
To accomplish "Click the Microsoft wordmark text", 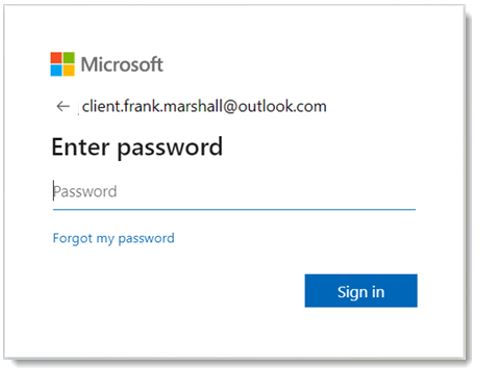I will coord(122,64).
